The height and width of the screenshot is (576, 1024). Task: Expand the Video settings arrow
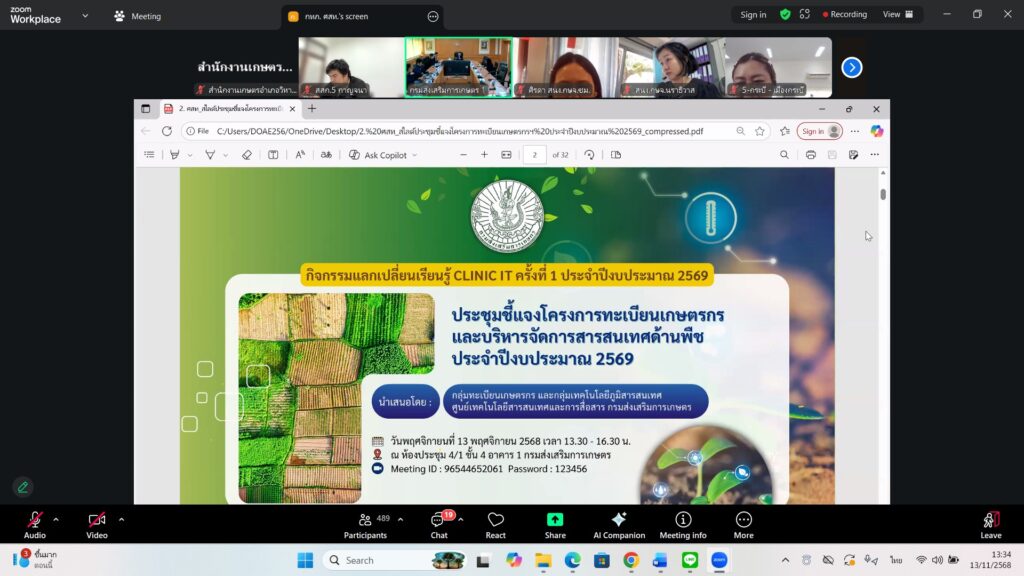[x=121, y=519]
